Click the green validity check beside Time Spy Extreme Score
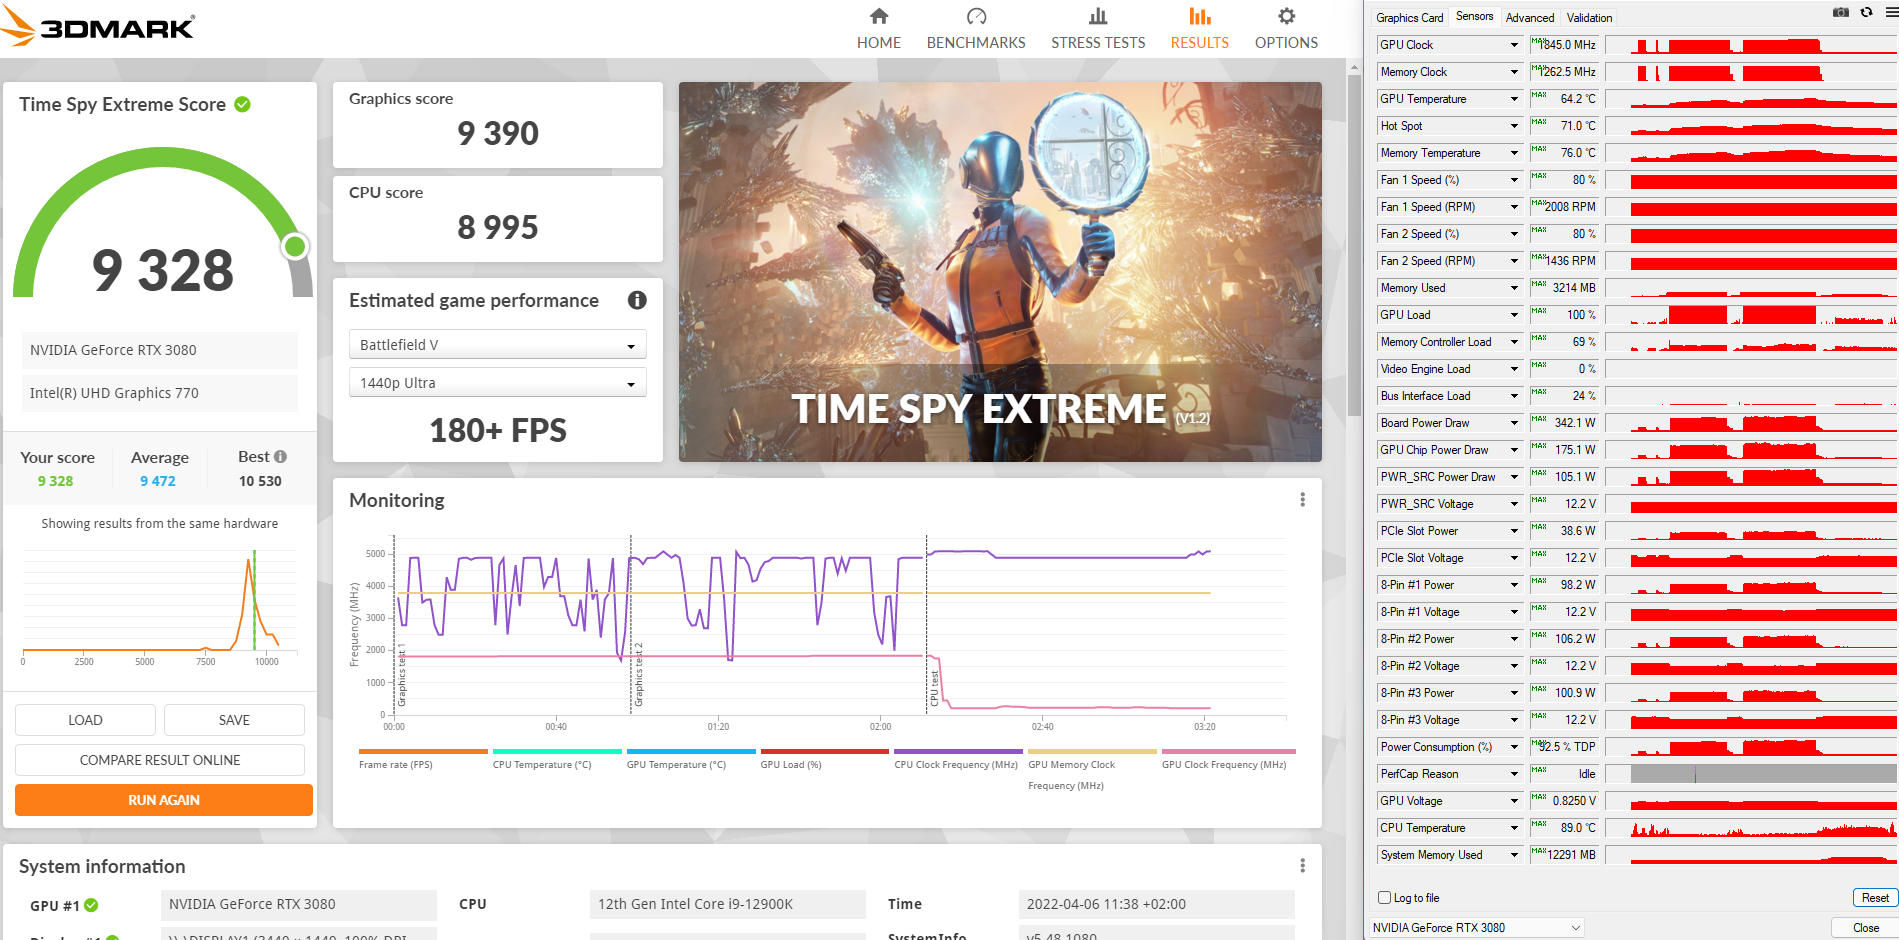The image size is (1899, 940). pyautogui.click(x=242, y=104)
